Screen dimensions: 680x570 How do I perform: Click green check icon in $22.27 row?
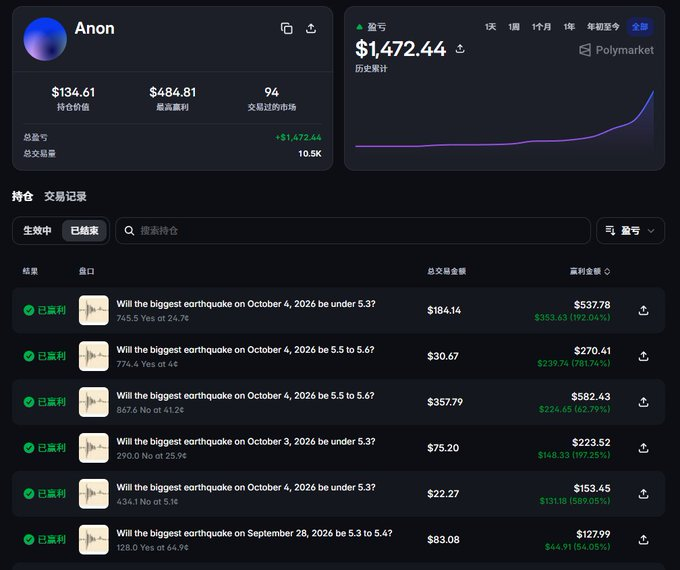coord(29,494)
